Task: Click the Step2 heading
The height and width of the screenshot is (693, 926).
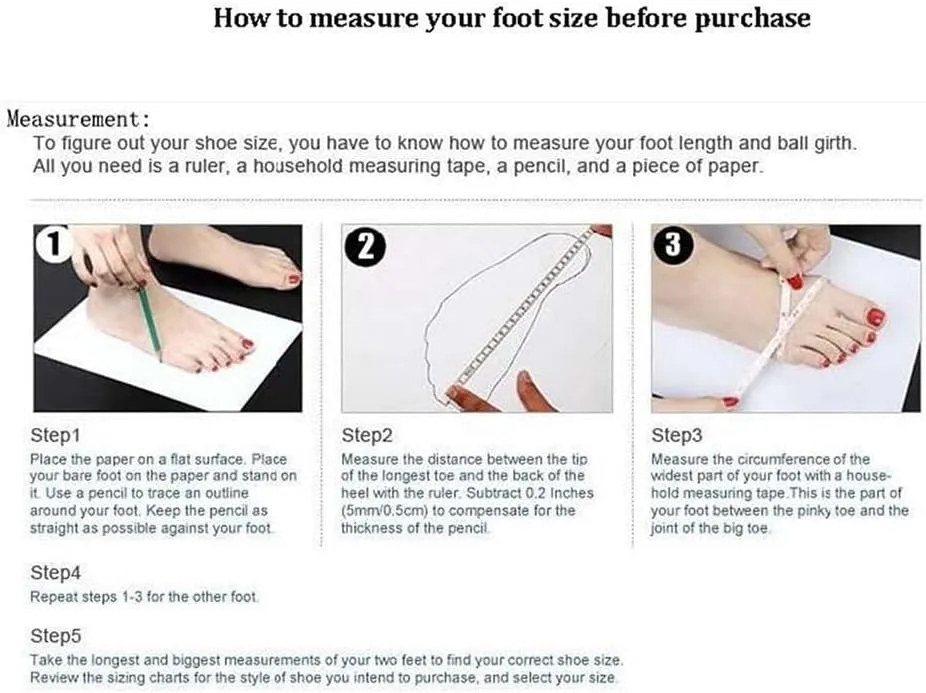Action: tap(366, 436)
